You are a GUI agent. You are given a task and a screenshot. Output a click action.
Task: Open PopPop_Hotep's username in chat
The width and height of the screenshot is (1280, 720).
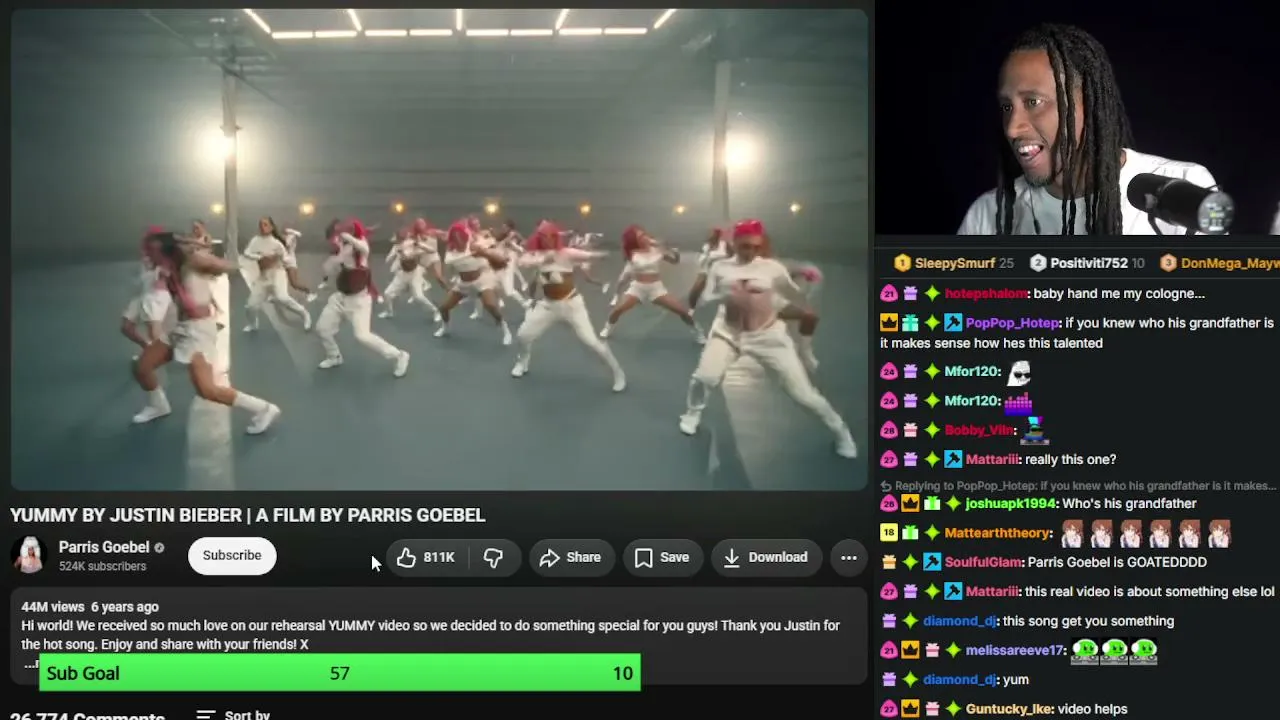click(1012, 323)
